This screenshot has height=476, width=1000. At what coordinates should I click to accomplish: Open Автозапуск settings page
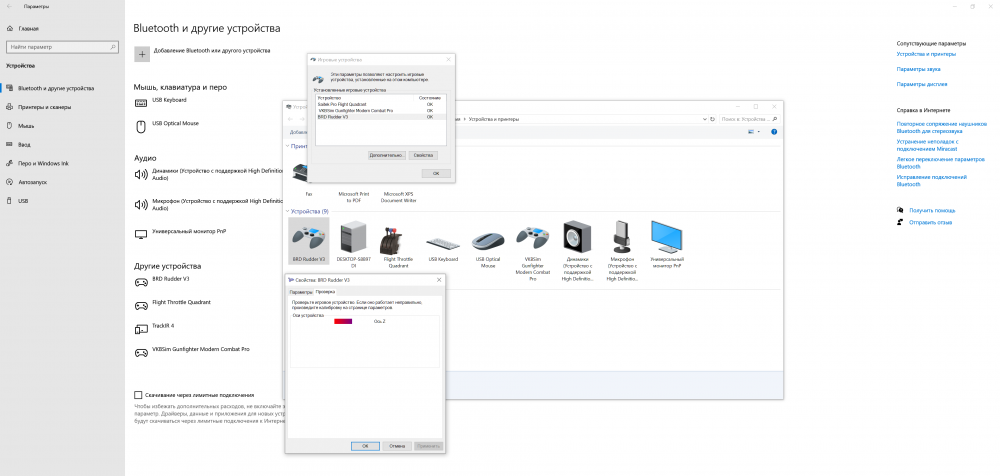(x=33, y=182)
